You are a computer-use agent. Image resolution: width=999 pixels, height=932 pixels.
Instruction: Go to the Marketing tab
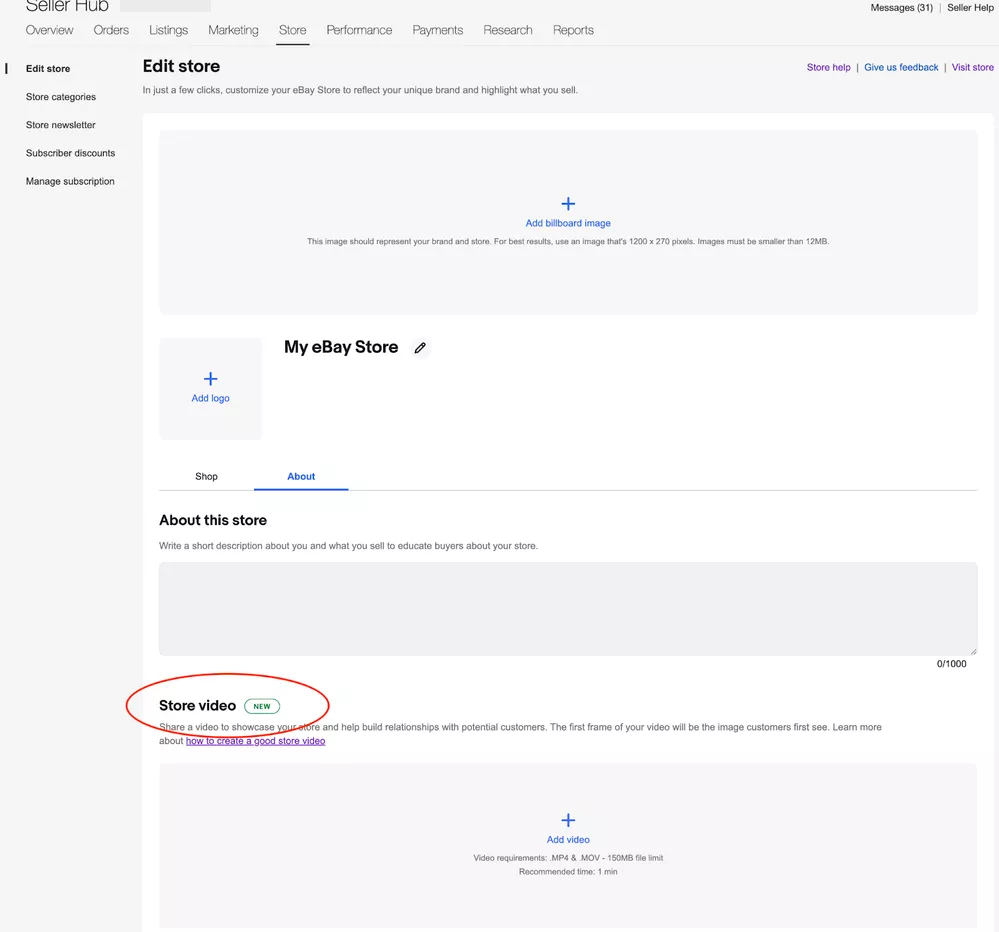point(233,30)
